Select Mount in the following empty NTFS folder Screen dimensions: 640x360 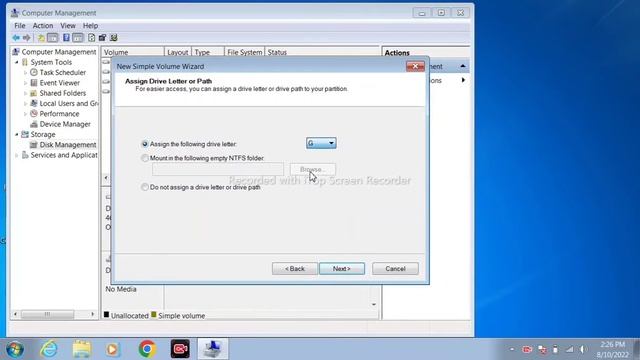click(x=145, y=158)
